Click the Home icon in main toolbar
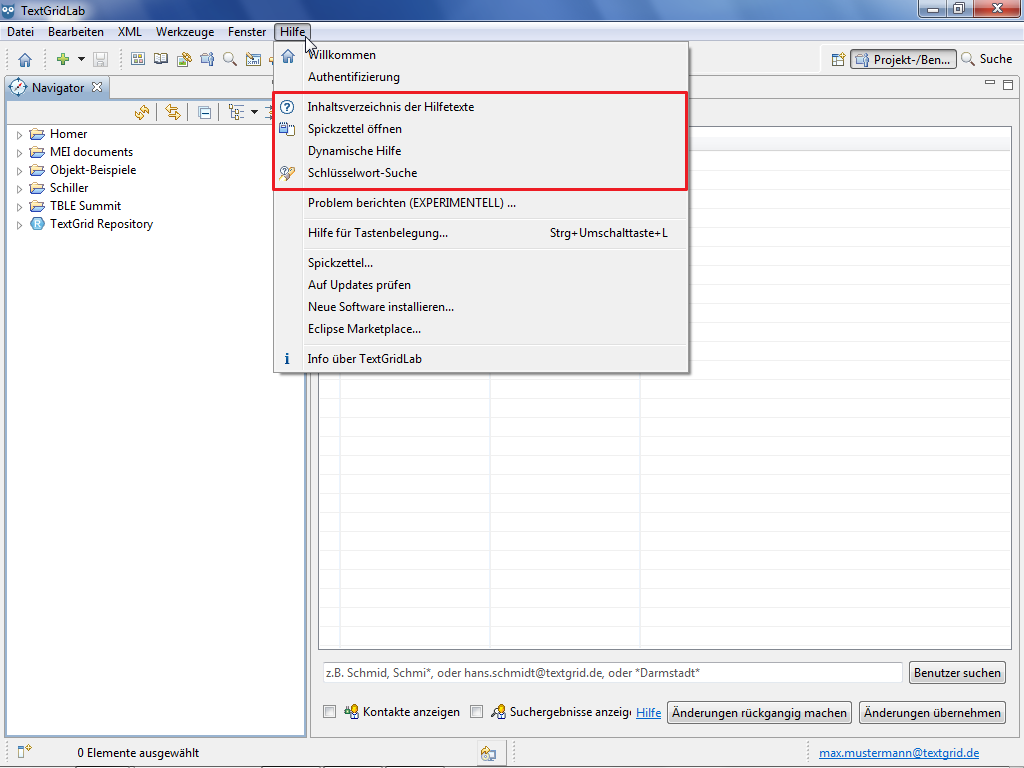Viewport: 1024px width, 768px height. 25,60
